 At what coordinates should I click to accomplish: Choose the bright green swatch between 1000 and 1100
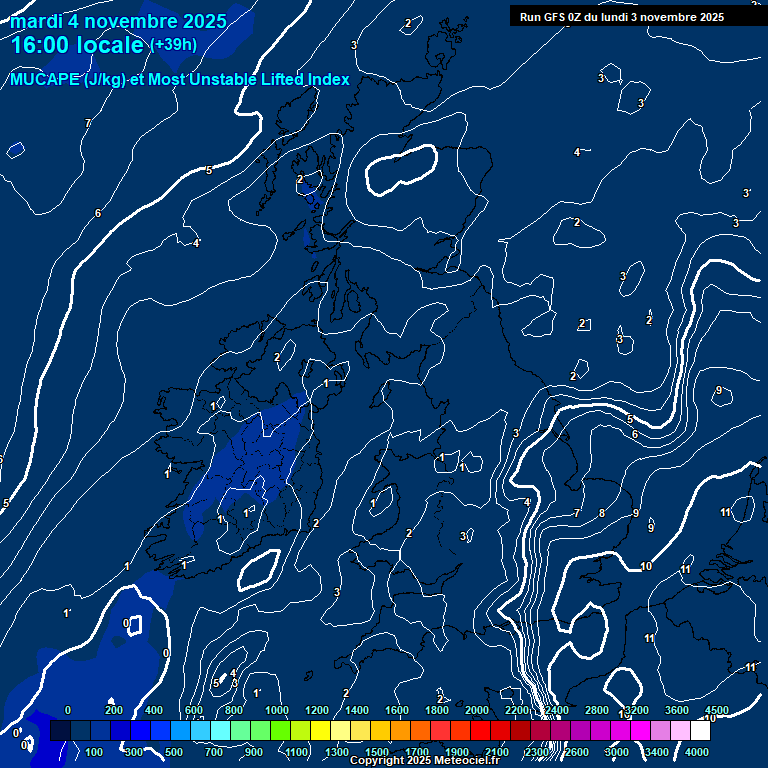pos(280,730)
